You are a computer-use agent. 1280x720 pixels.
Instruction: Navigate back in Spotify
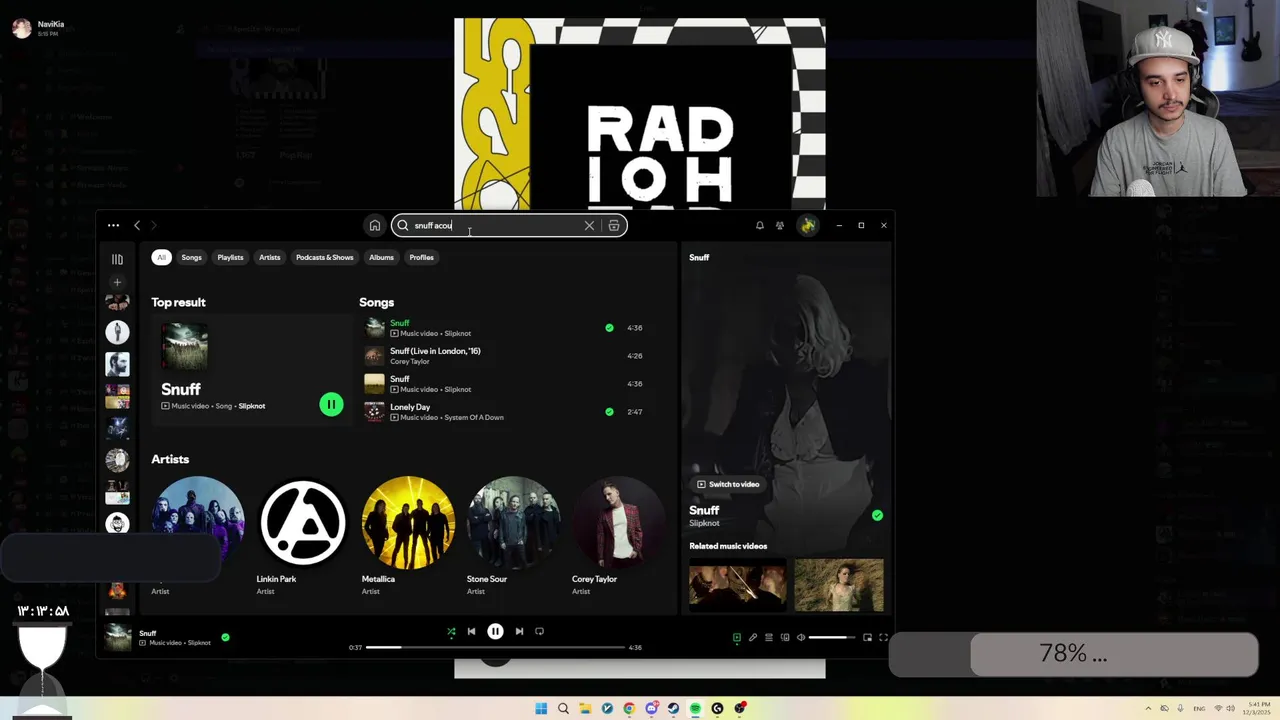(x=137, y=225)
